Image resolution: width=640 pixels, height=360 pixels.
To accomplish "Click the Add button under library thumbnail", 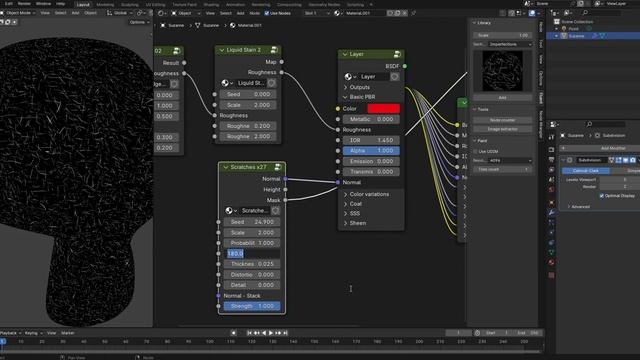I will click(502, 98).
